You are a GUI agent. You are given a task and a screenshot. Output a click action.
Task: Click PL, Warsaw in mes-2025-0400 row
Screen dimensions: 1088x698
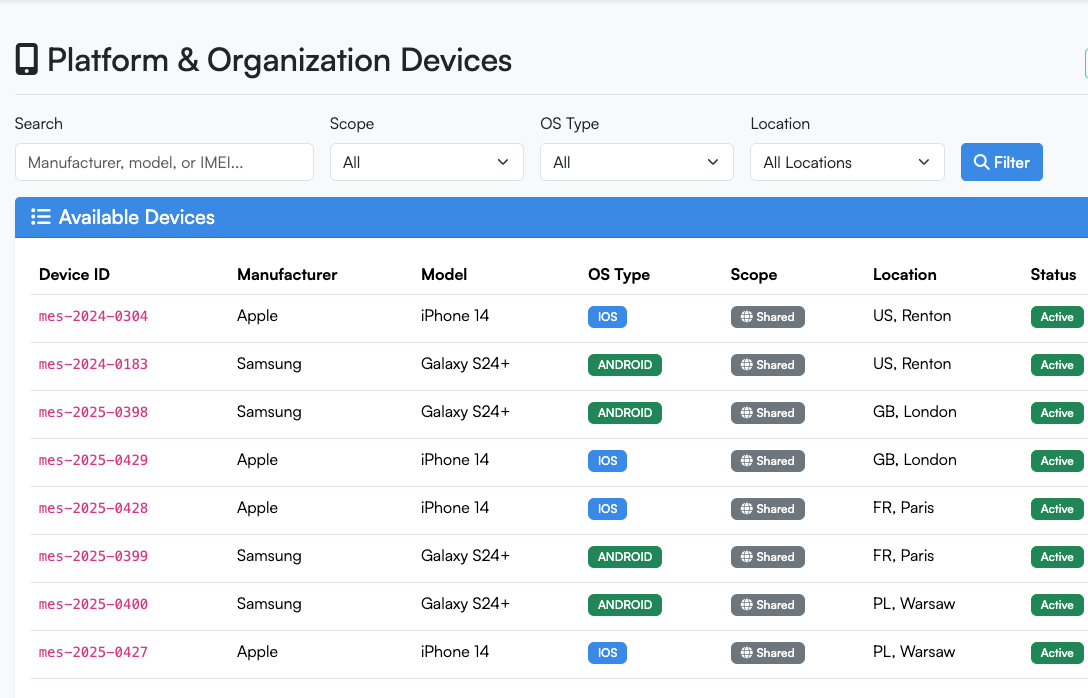pyautogui.click(x=914, y=603)
